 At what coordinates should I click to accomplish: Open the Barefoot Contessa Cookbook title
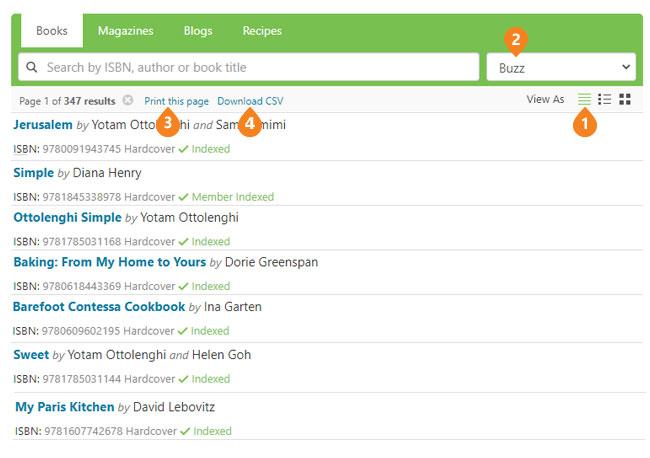click(99, 307)
